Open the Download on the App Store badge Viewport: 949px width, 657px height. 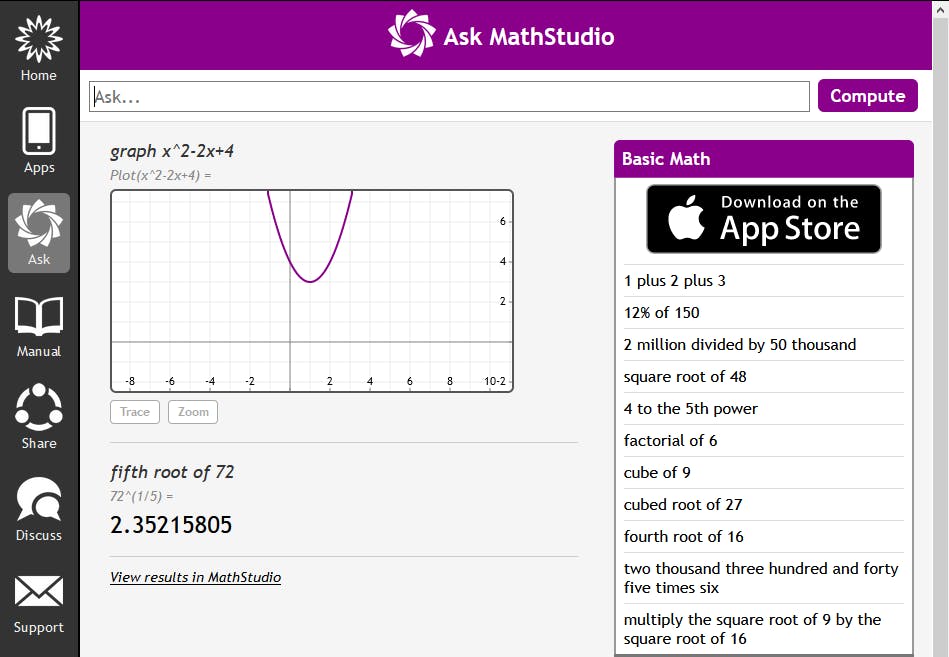763,218
